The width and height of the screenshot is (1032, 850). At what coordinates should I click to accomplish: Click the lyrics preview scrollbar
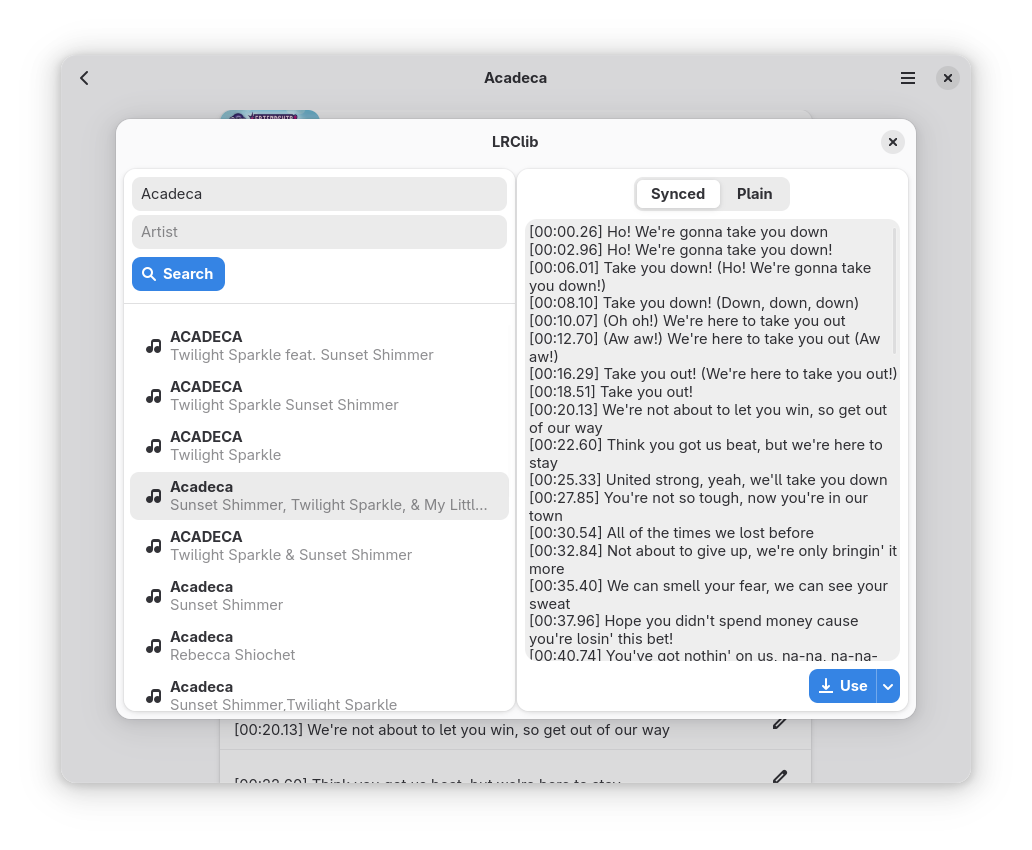[x=894, y=290]
